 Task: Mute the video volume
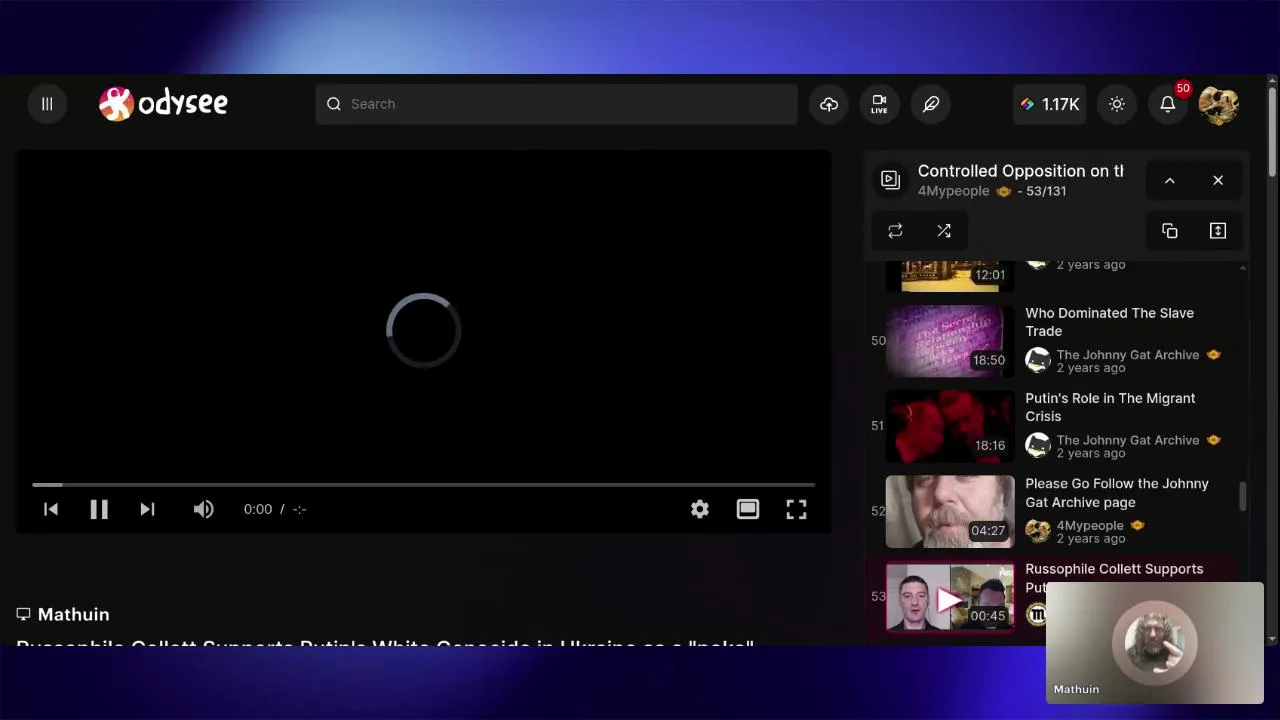pos(203,509)
